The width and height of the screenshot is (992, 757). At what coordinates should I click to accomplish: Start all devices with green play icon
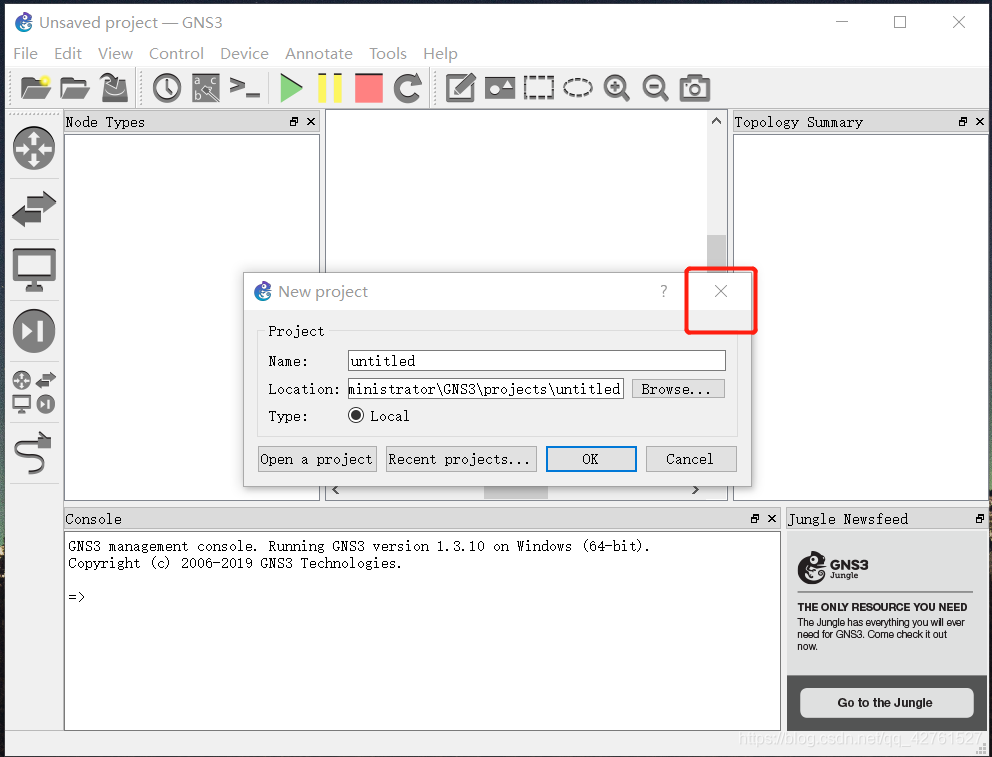[291, 88]
